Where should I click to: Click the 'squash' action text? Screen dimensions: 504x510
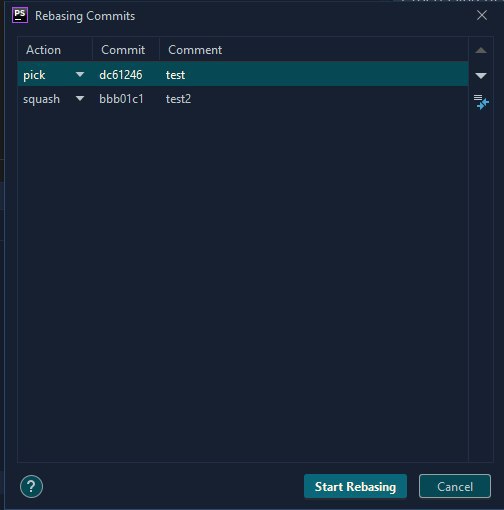click(x=41, y=99)
